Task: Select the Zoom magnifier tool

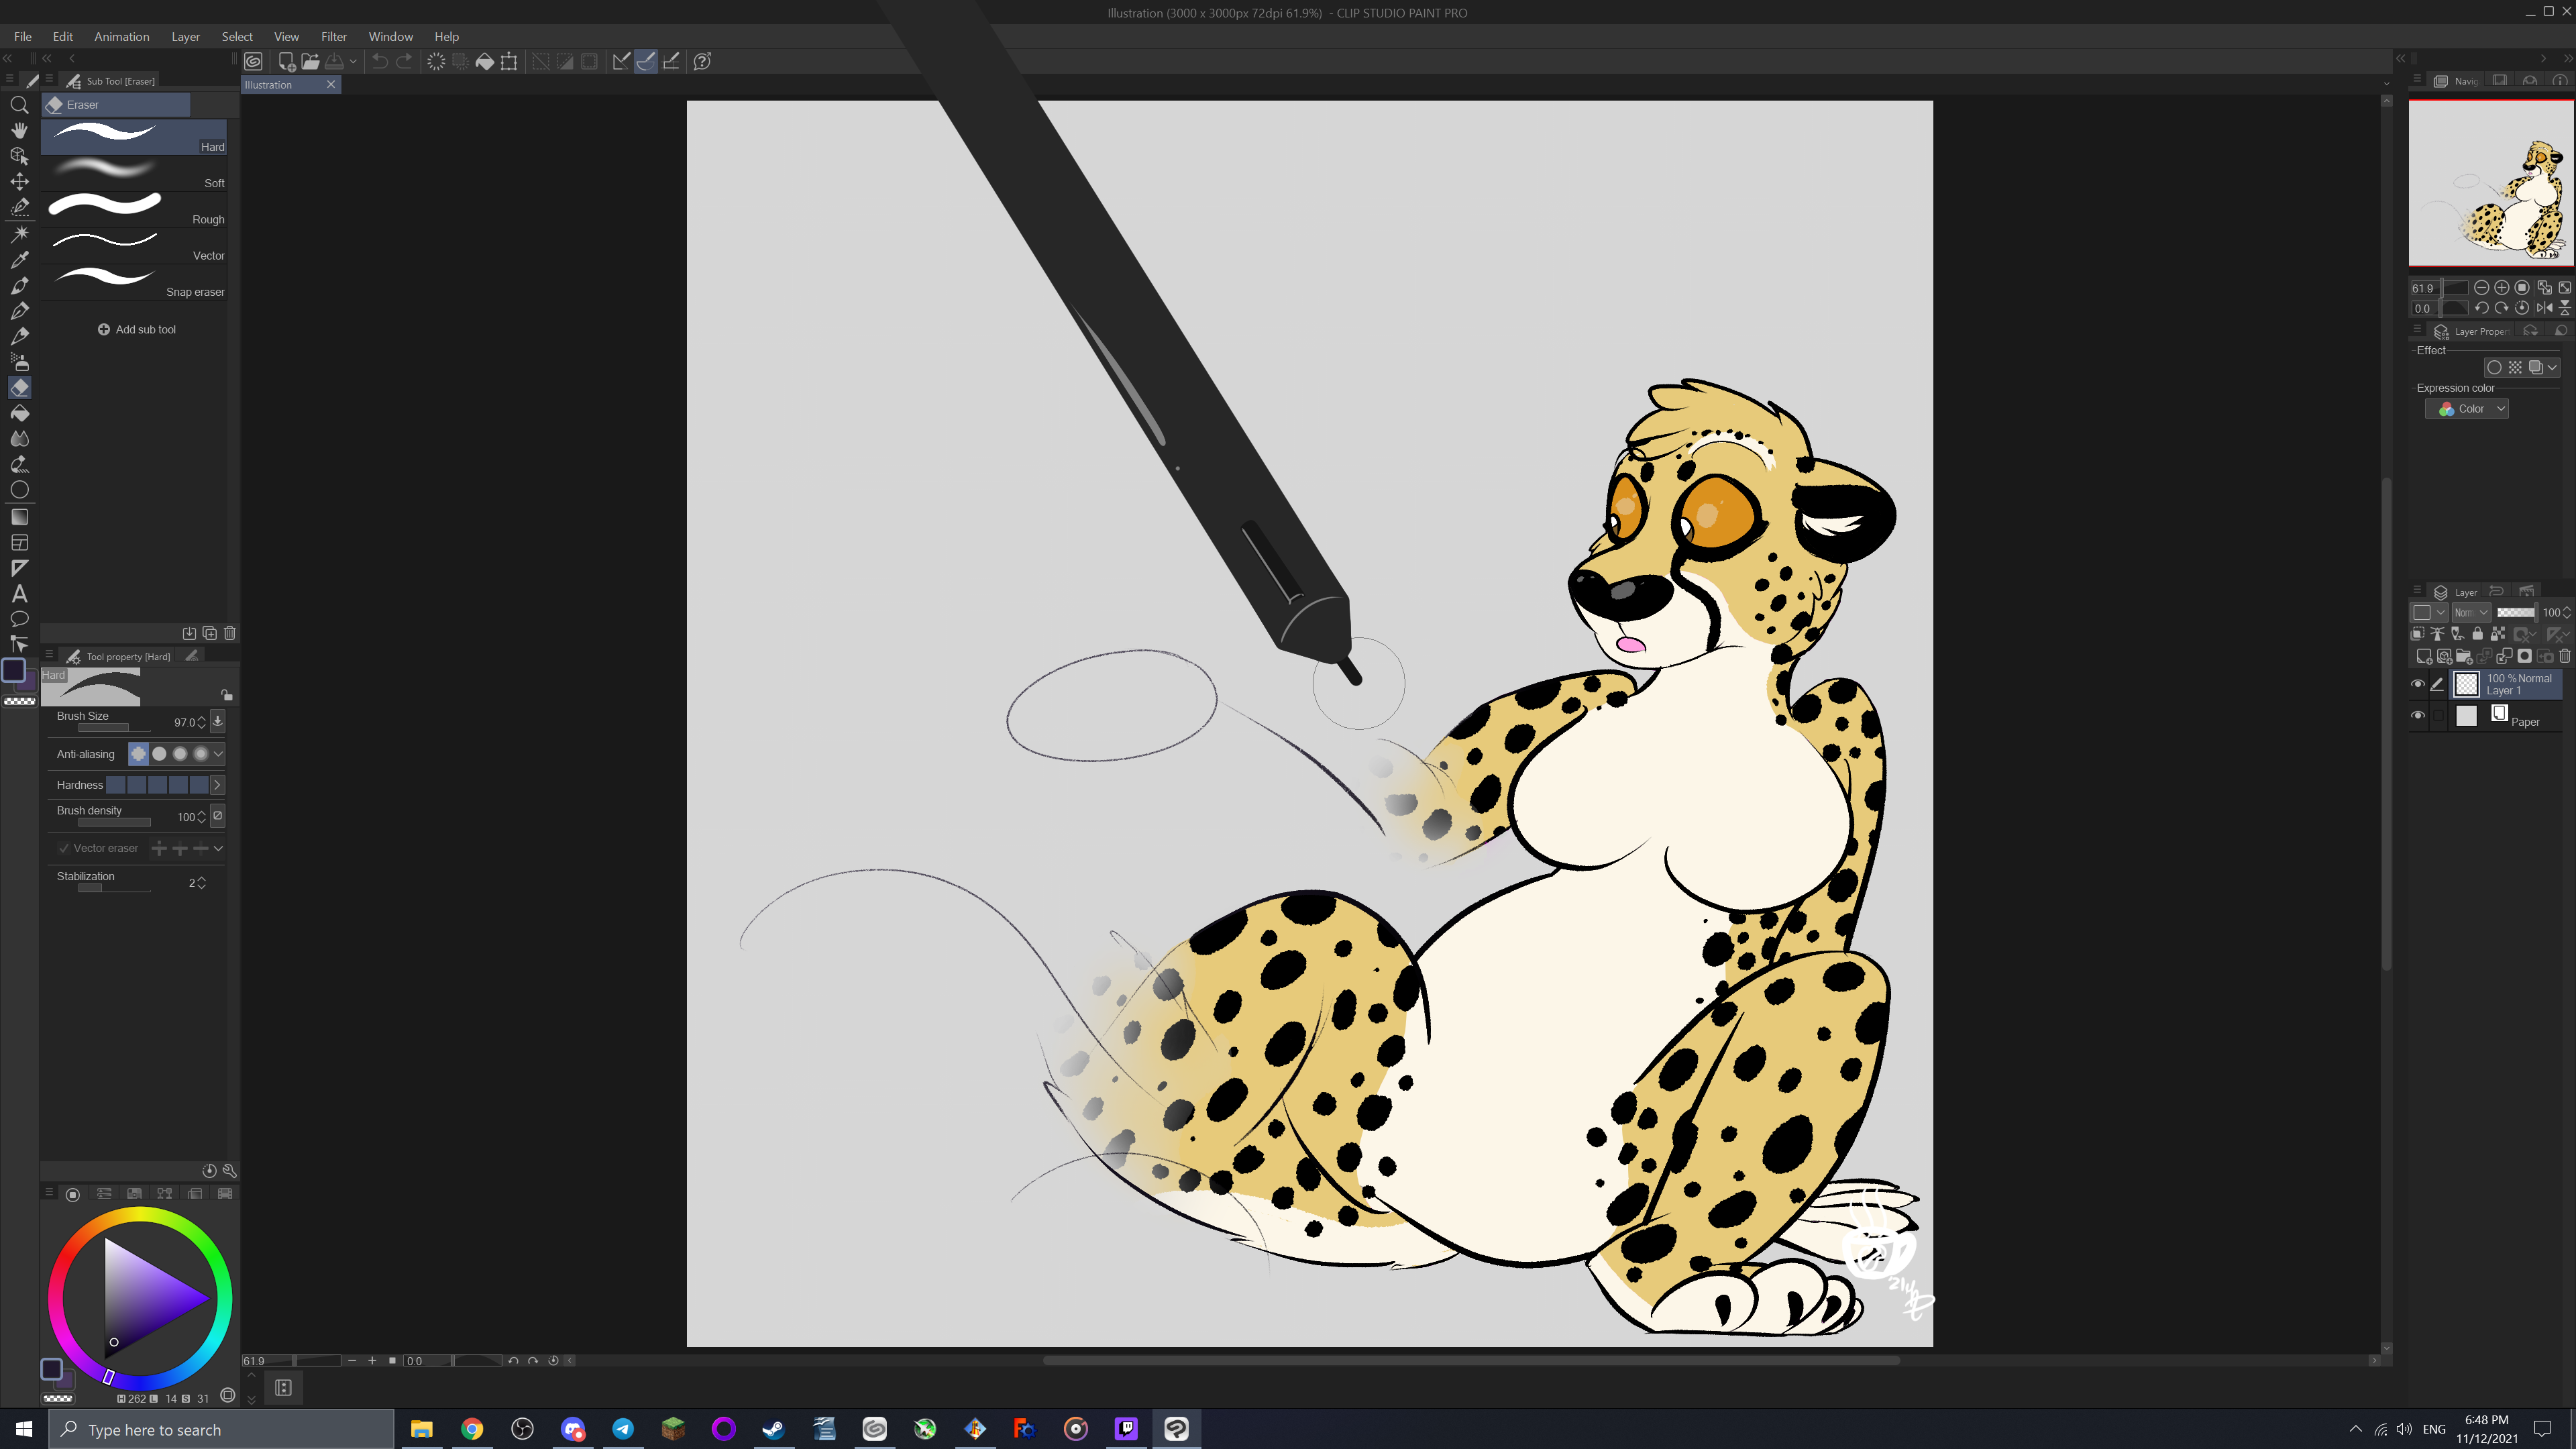Action: [19, 105]
